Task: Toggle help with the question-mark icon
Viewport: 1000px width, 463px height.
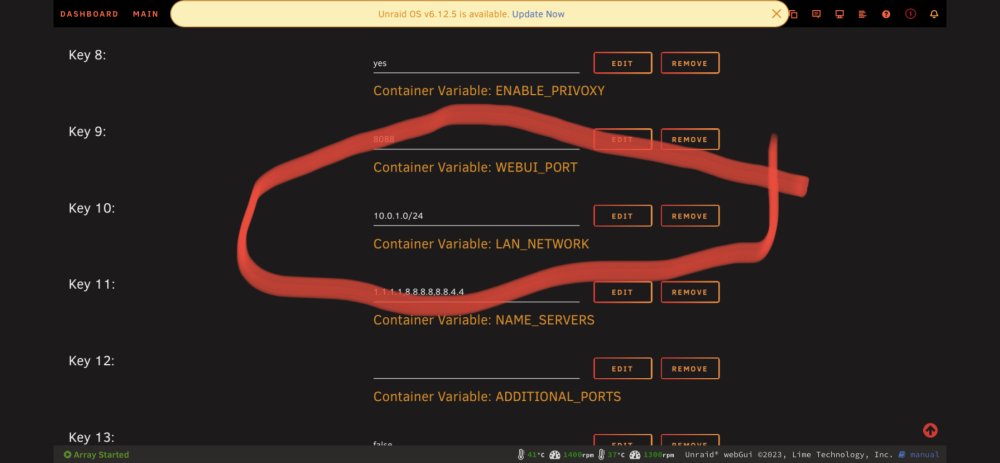Action: tap(886, 14)
